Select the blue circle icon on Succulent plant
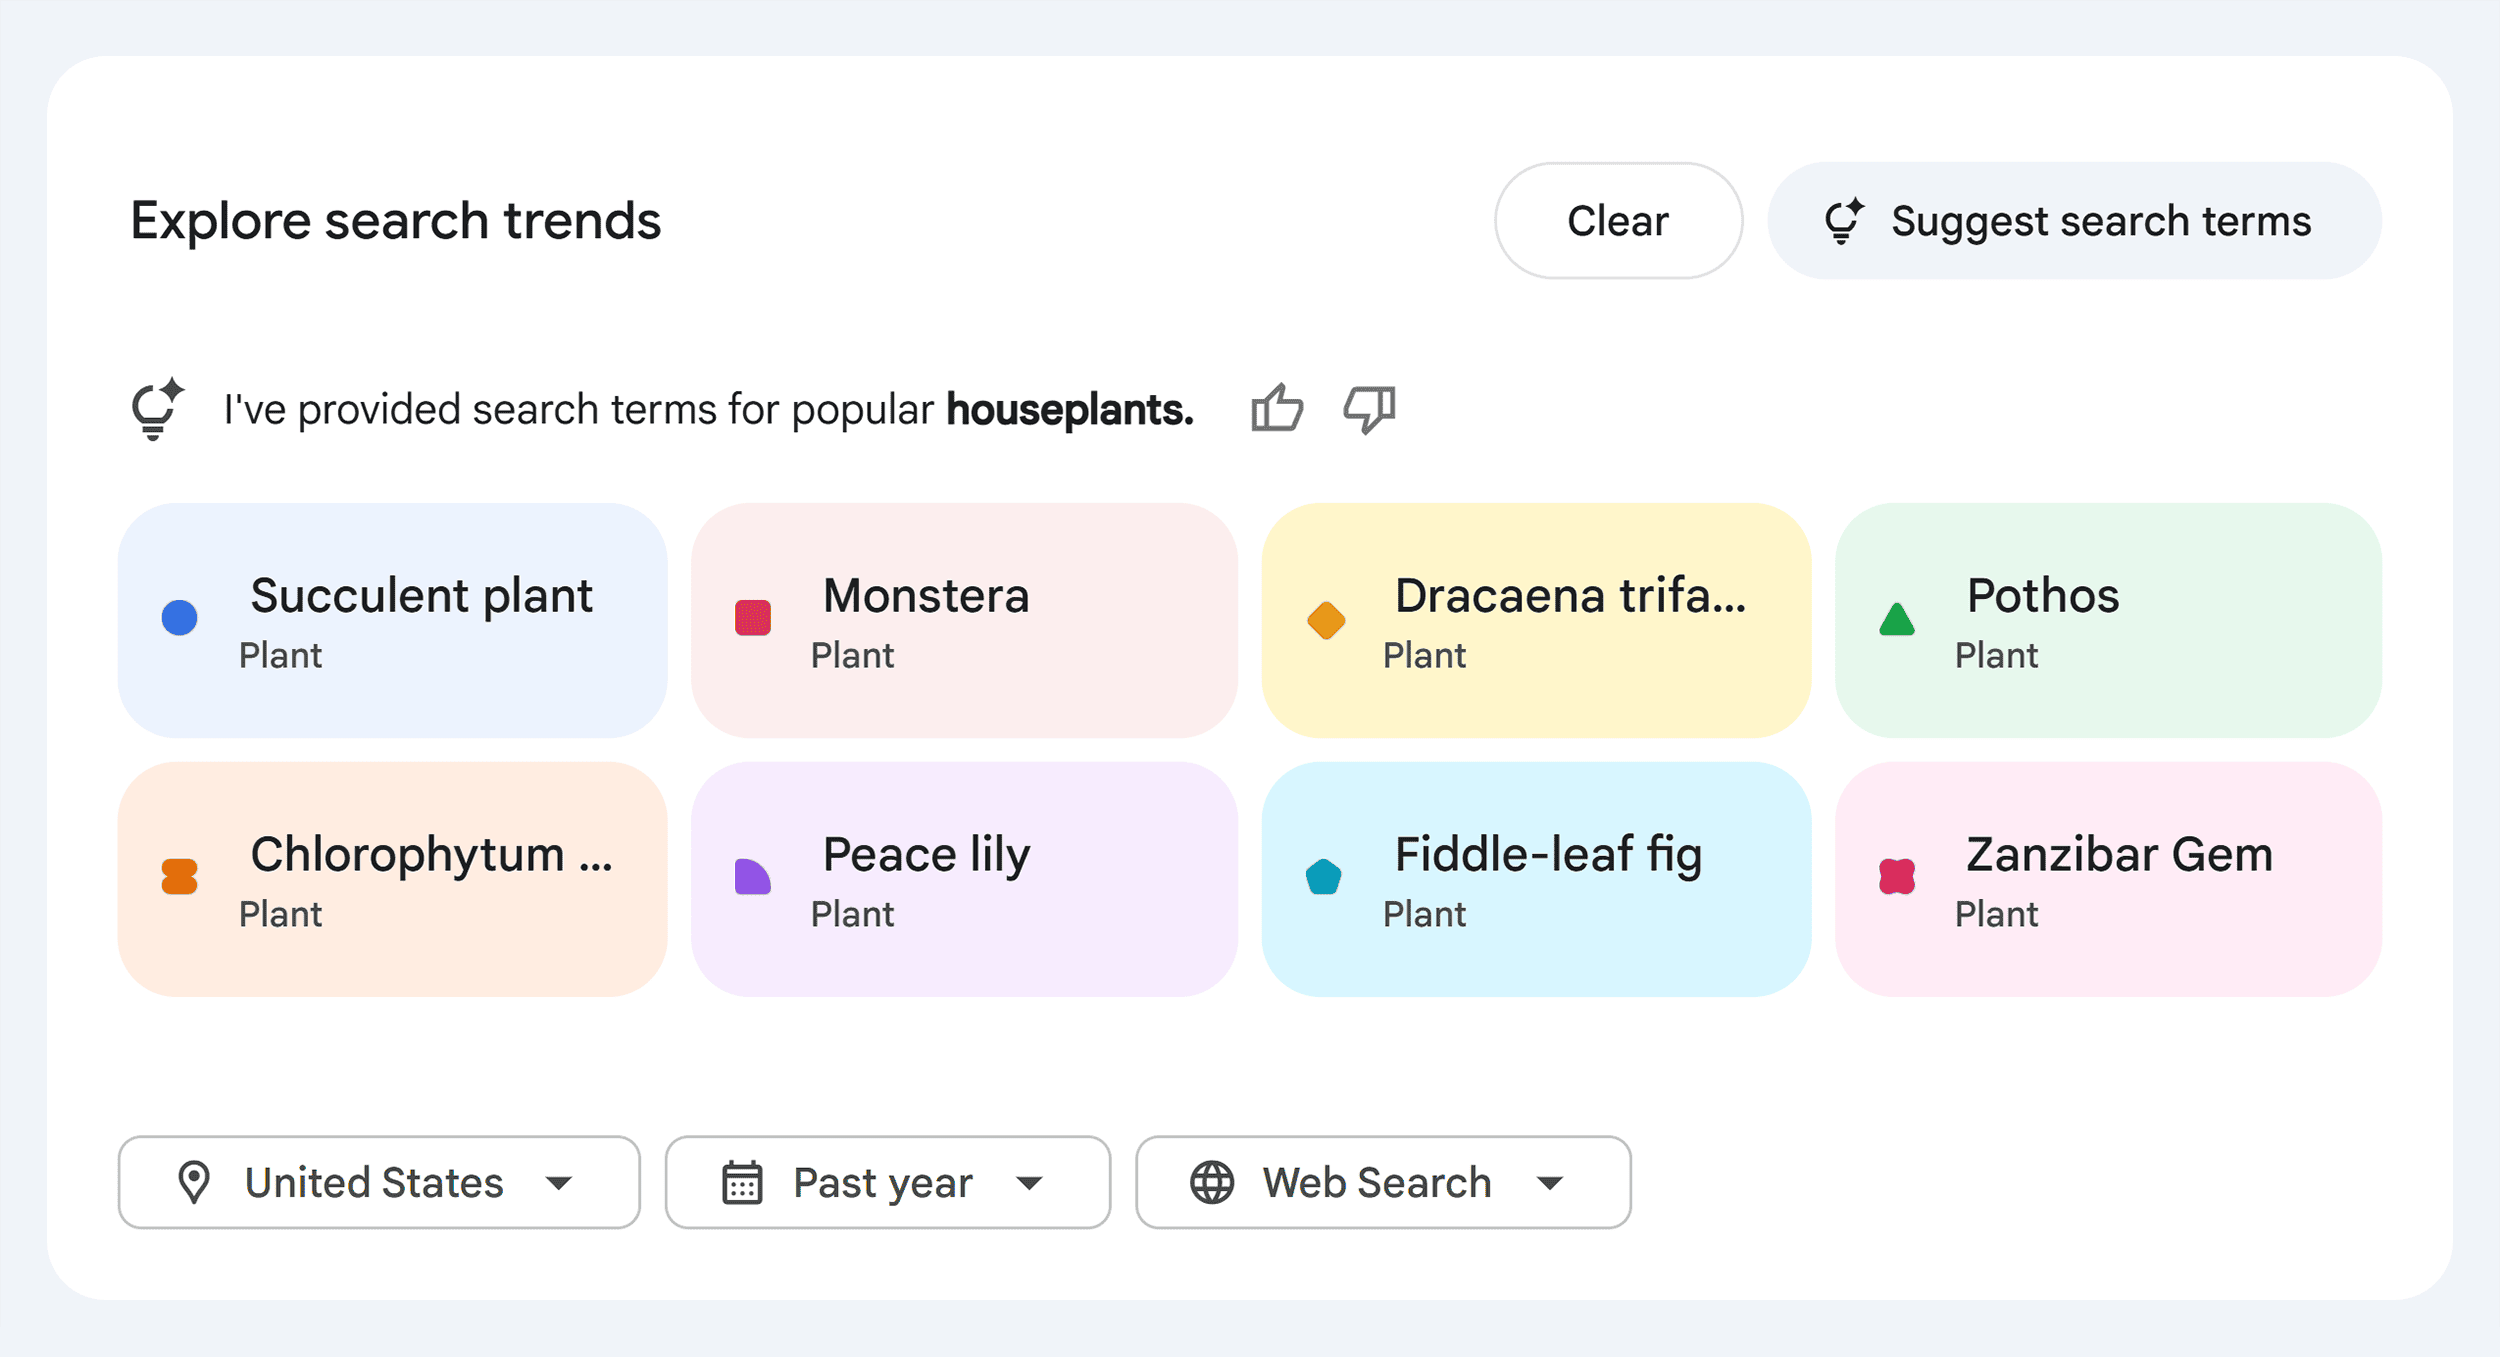 tap(179, 617)
